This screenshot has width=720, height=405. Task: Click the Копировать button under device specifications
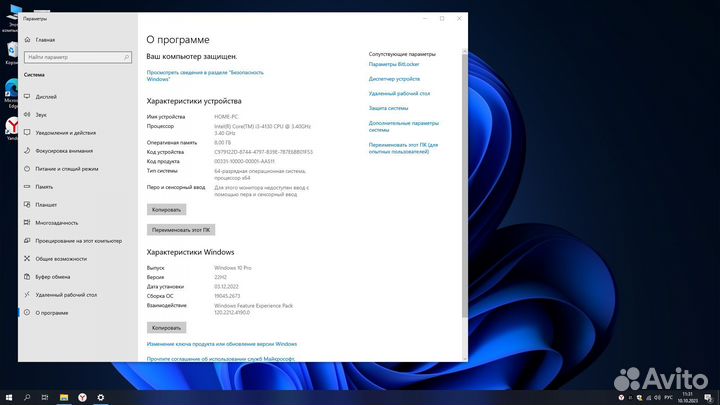(166, 210)
